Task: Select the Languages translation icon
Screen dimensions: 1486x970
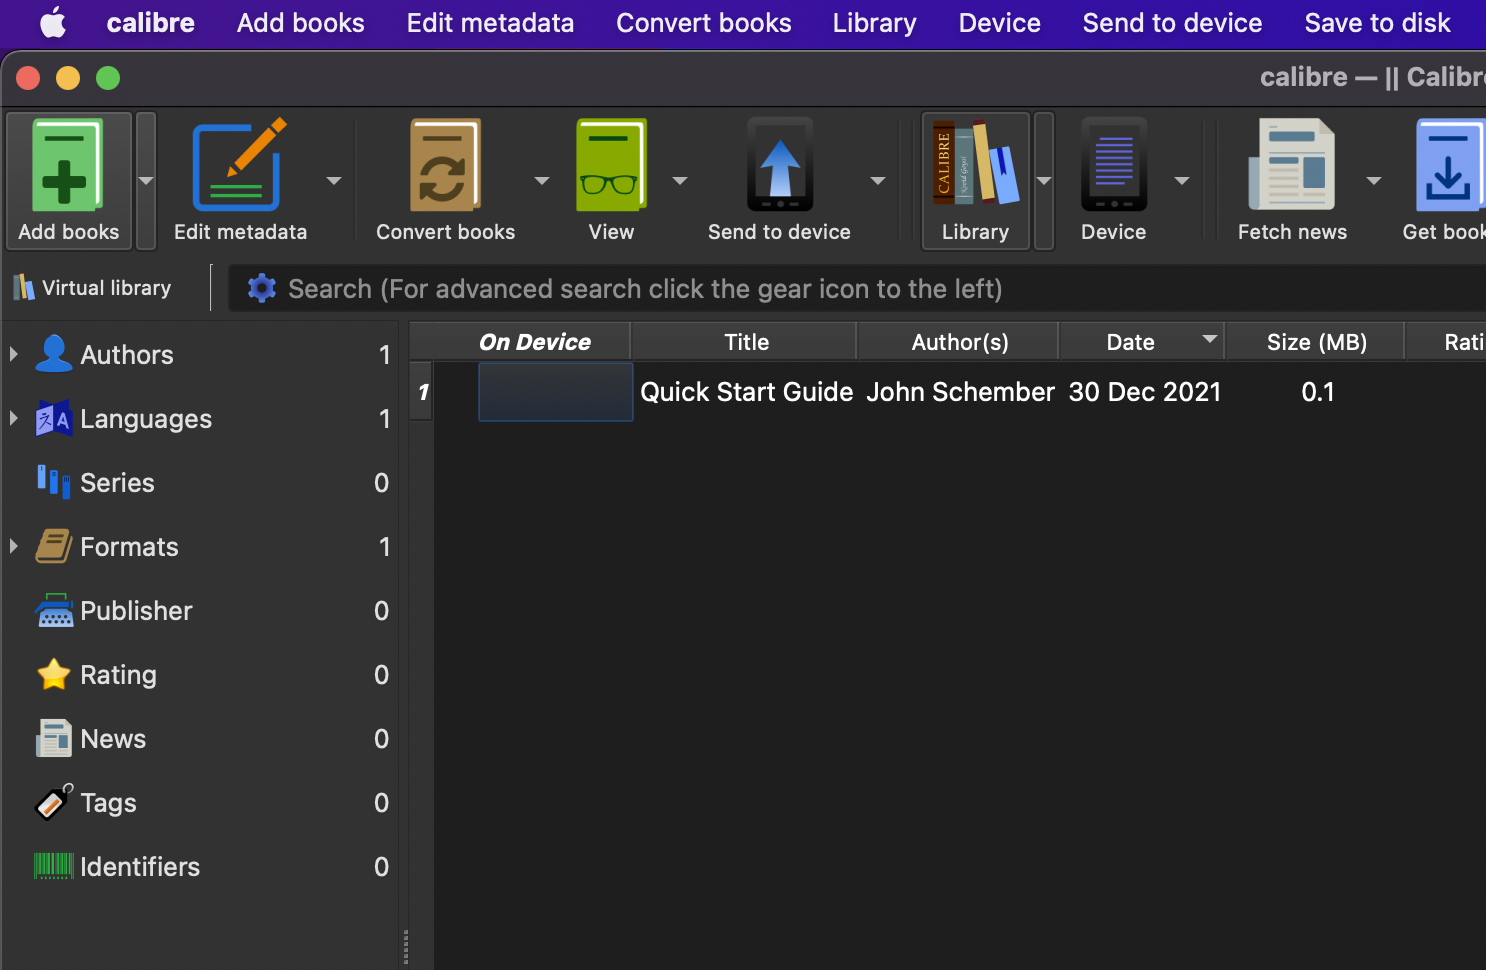Action: [54, 418]
